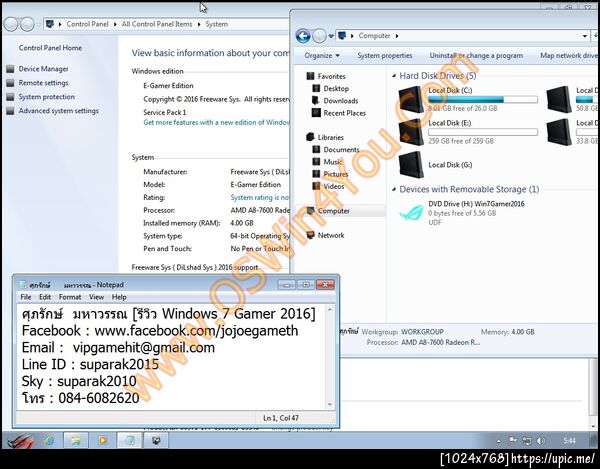Open Remote settings link
This screenshot has height=469, width=600.
[43, 83]
